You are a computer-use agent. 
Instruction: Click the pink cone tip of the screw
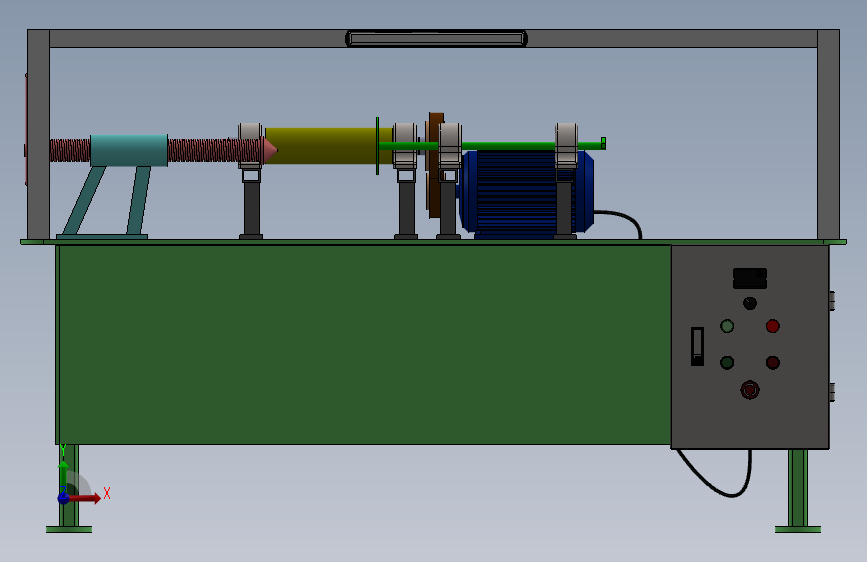click(270, 150)
